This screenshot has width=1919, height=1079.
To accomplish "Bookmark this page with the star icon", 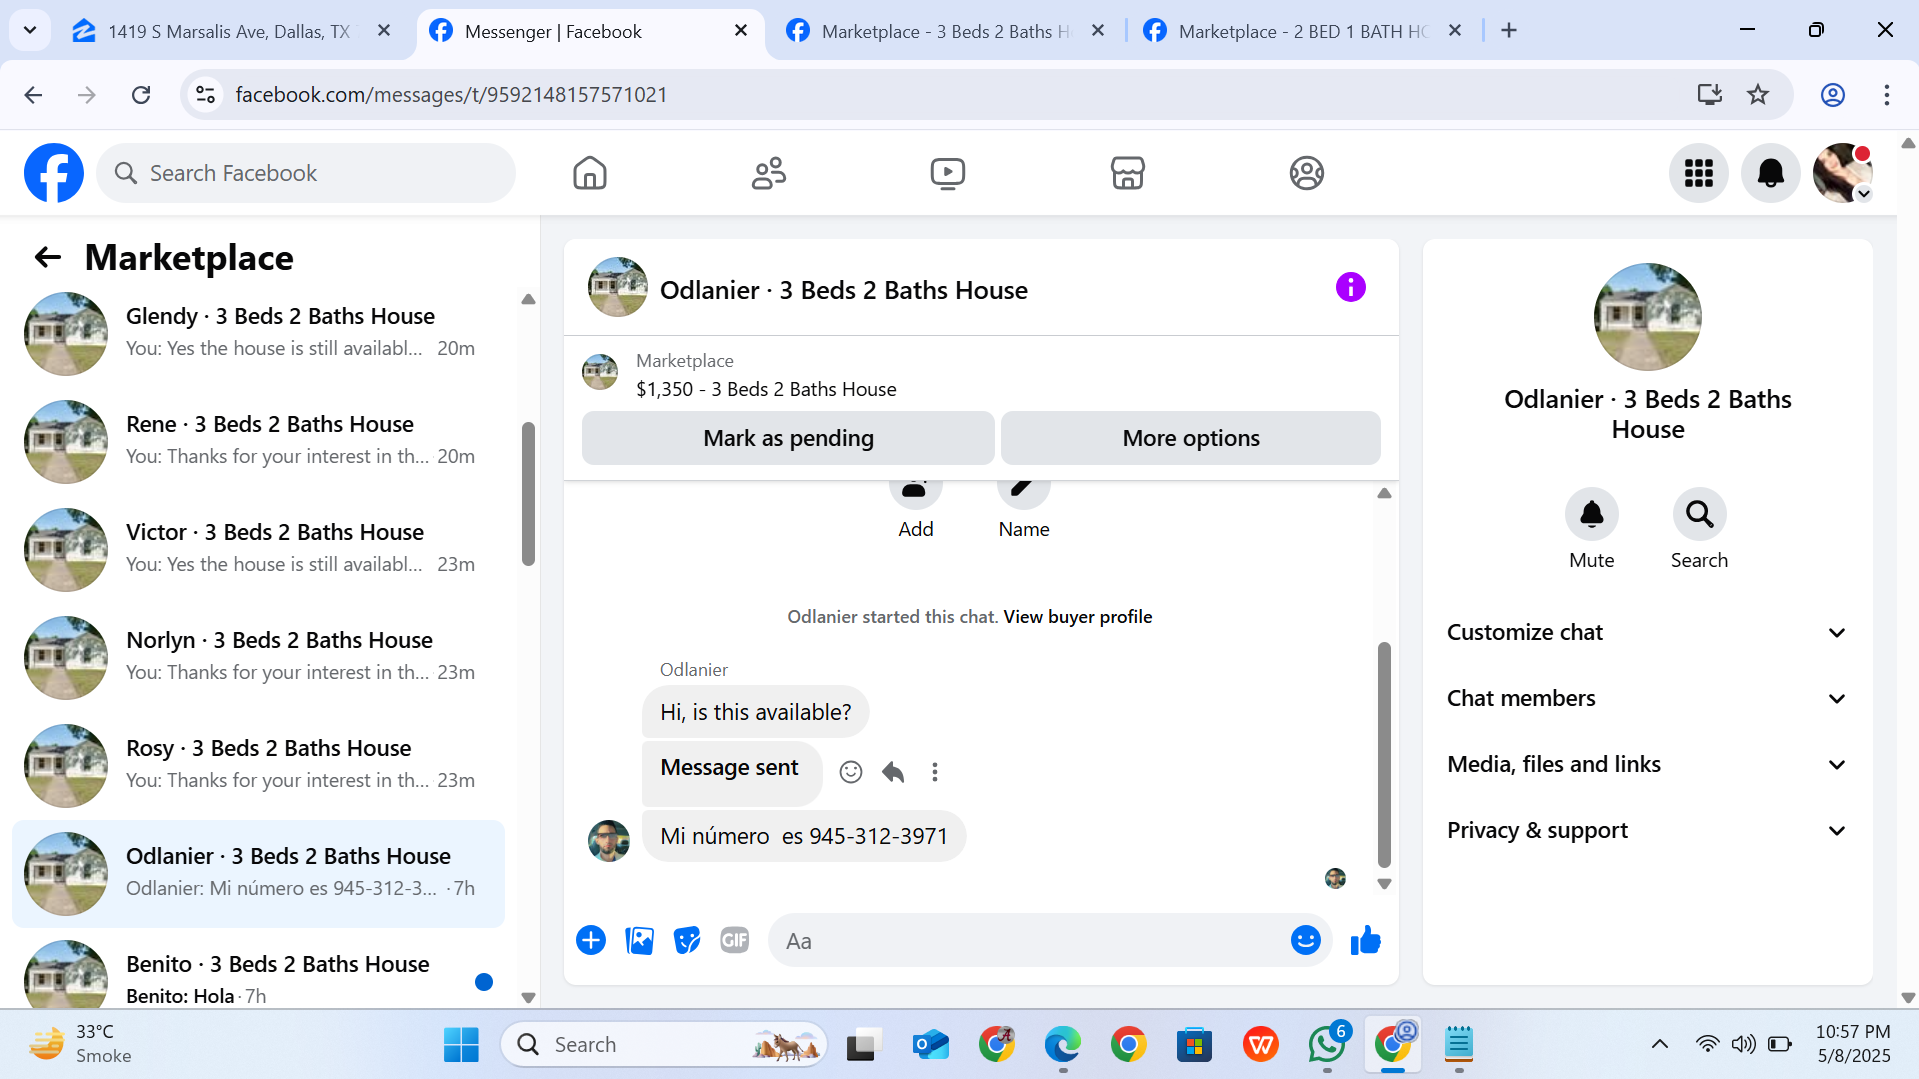I will click(1758, 95).
